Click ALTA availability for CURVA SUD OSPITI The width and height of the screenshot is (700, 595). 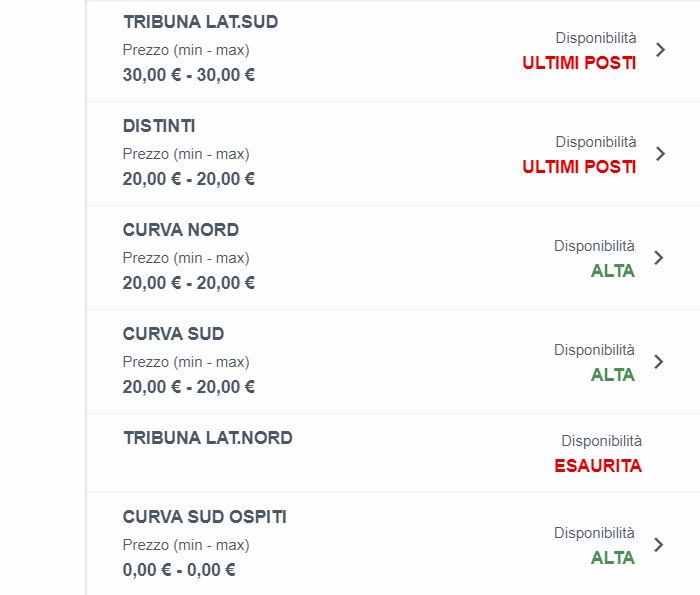(x=613, y=558)
